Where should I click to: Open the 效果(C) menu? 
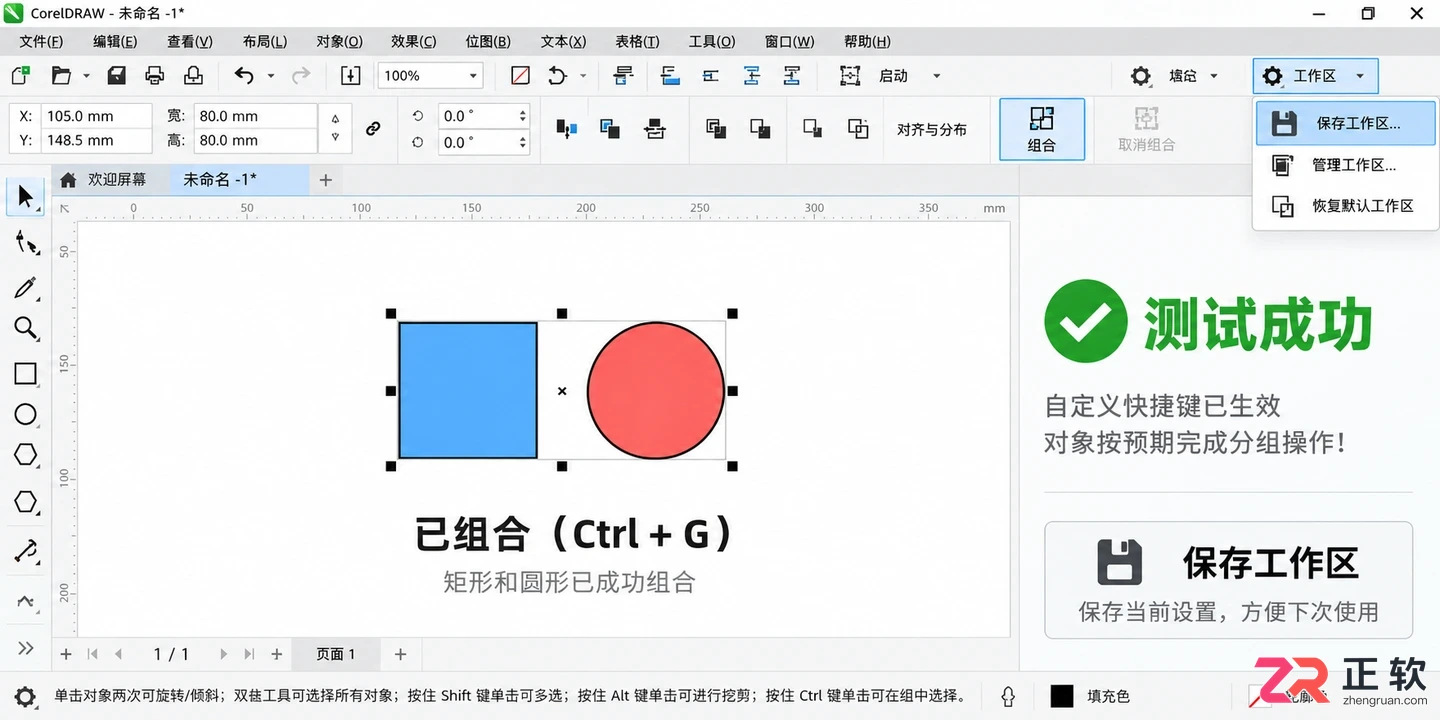pos(413,41)
